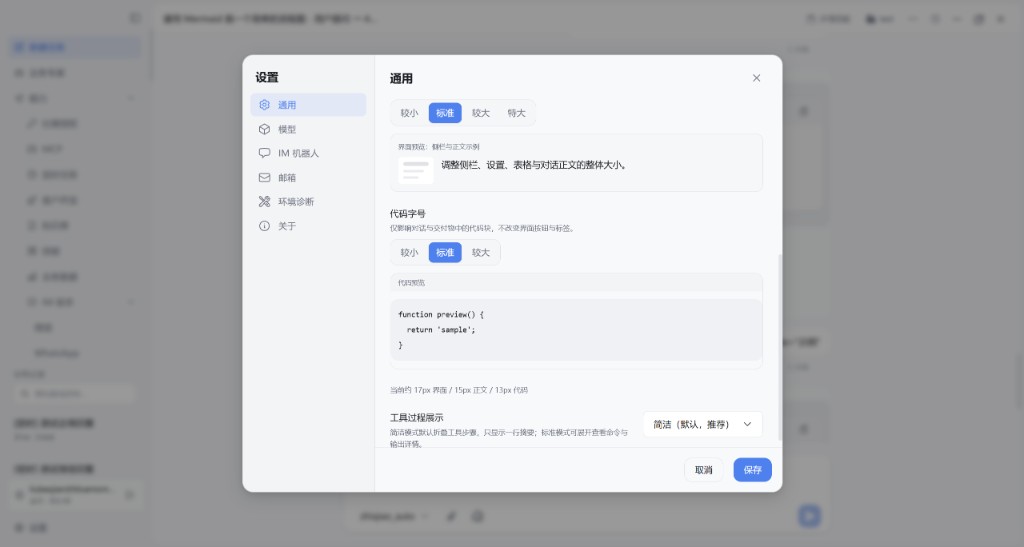Select 特大 for interface size
The width and height of the screenshot is (1024, 547).
point(517,113)
